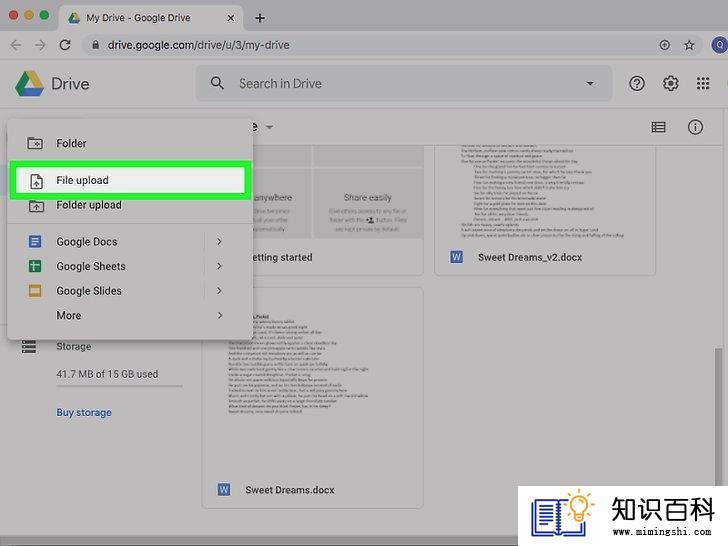Choose File upload menu item
728x546 pixels.
(x=130, y=180)
